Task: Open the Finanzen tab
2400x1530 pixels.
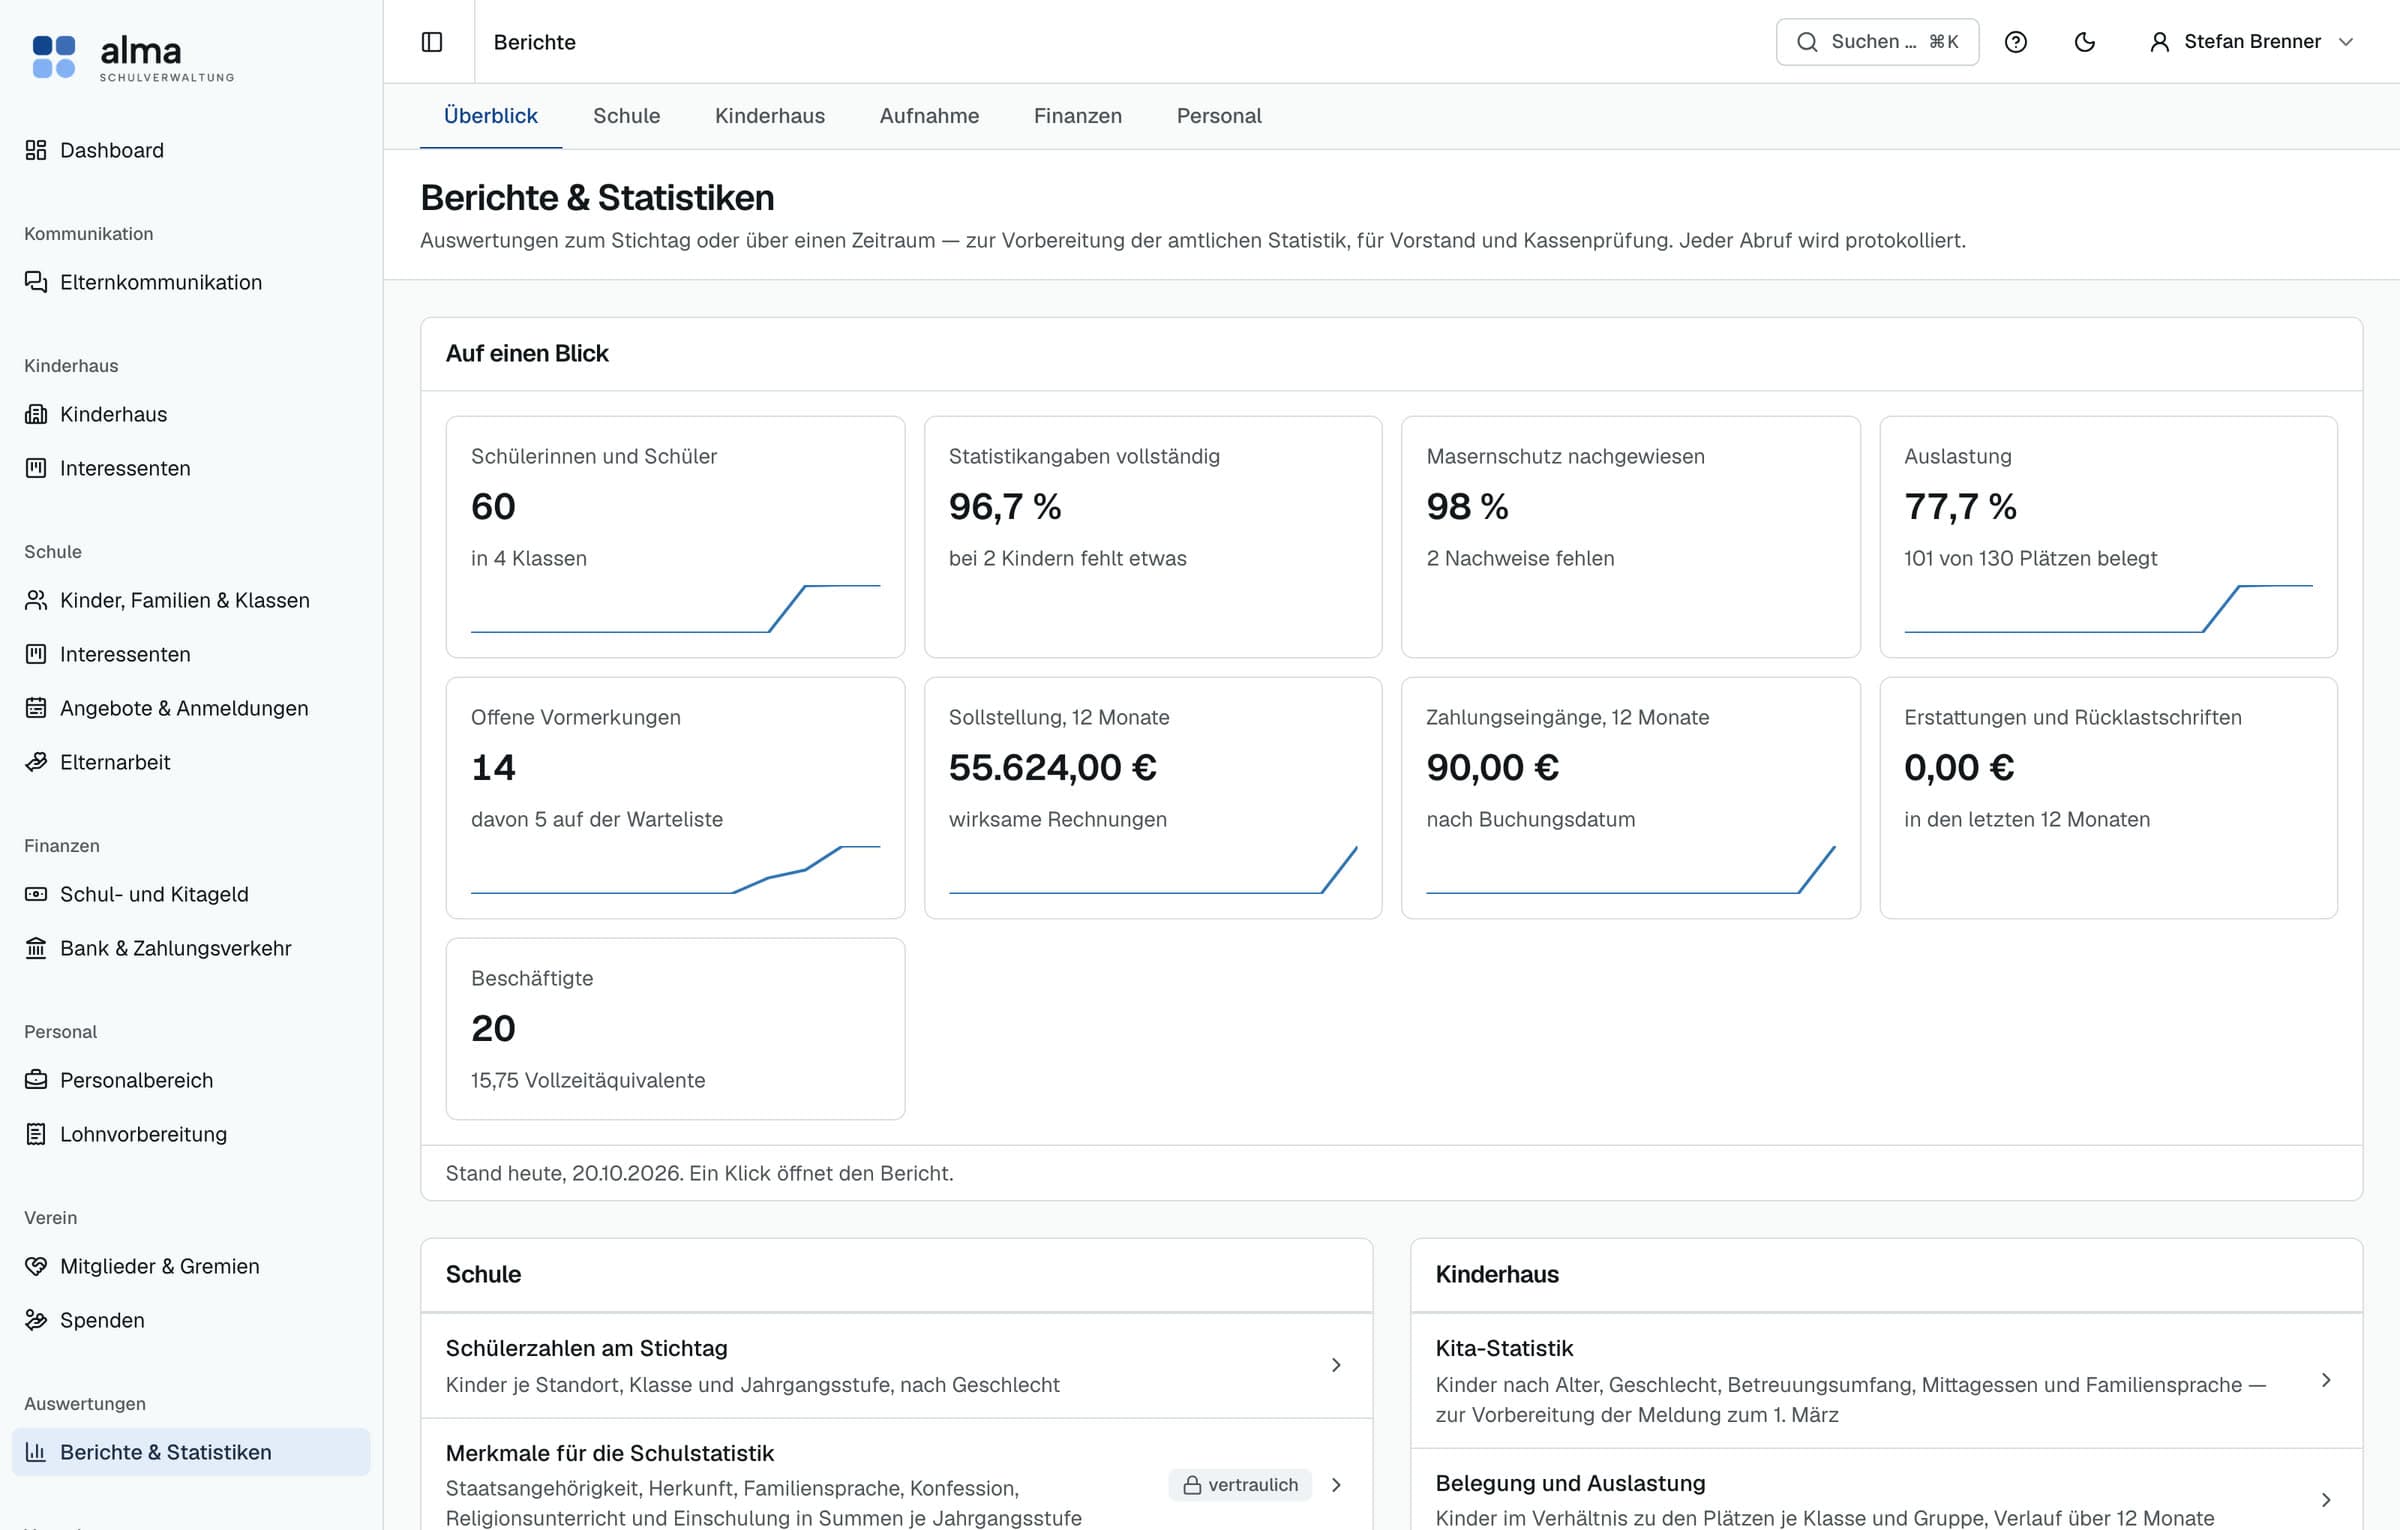Action: pyautogui.click(x=1078, y=116)
